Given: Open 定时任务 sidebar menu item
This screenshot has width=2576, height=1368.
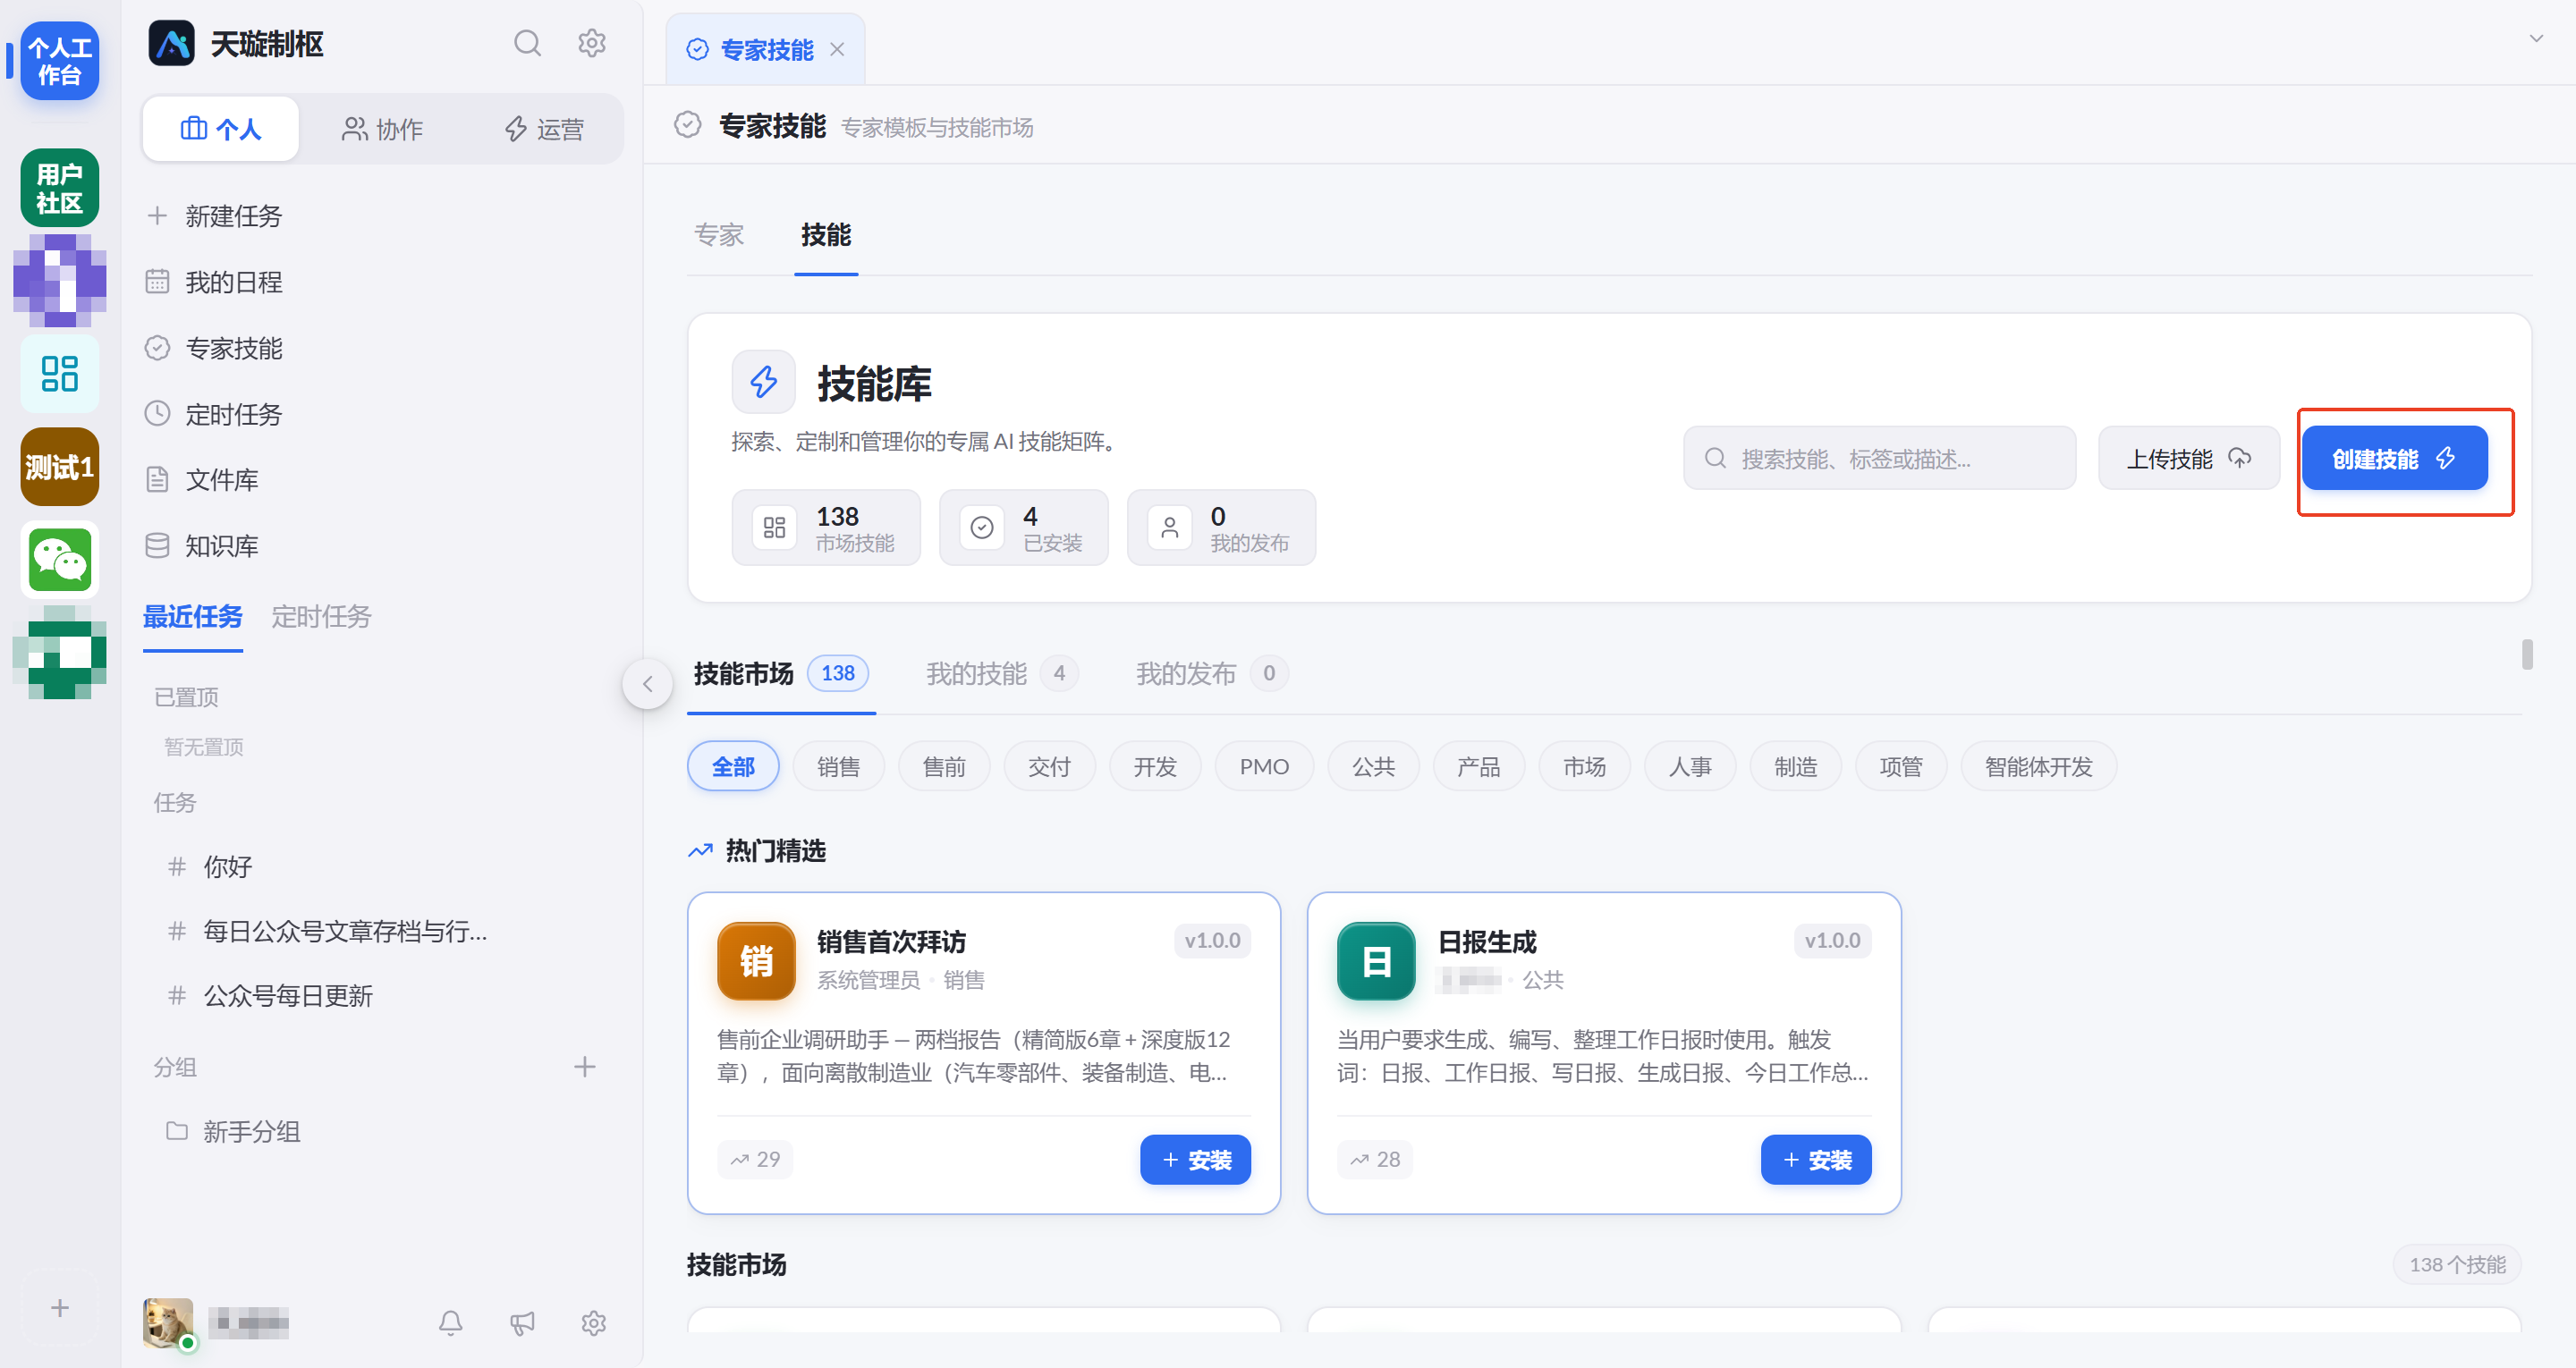Looking at the screenshot, I should (x=382, y=414).
